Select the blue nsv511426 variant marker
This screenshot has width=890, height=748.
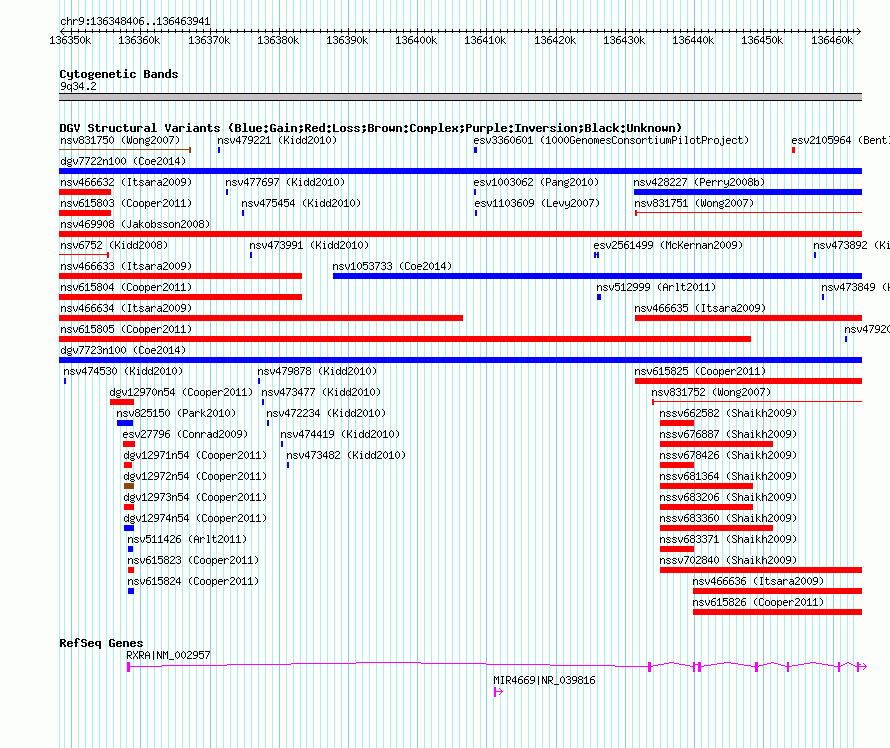130,549
